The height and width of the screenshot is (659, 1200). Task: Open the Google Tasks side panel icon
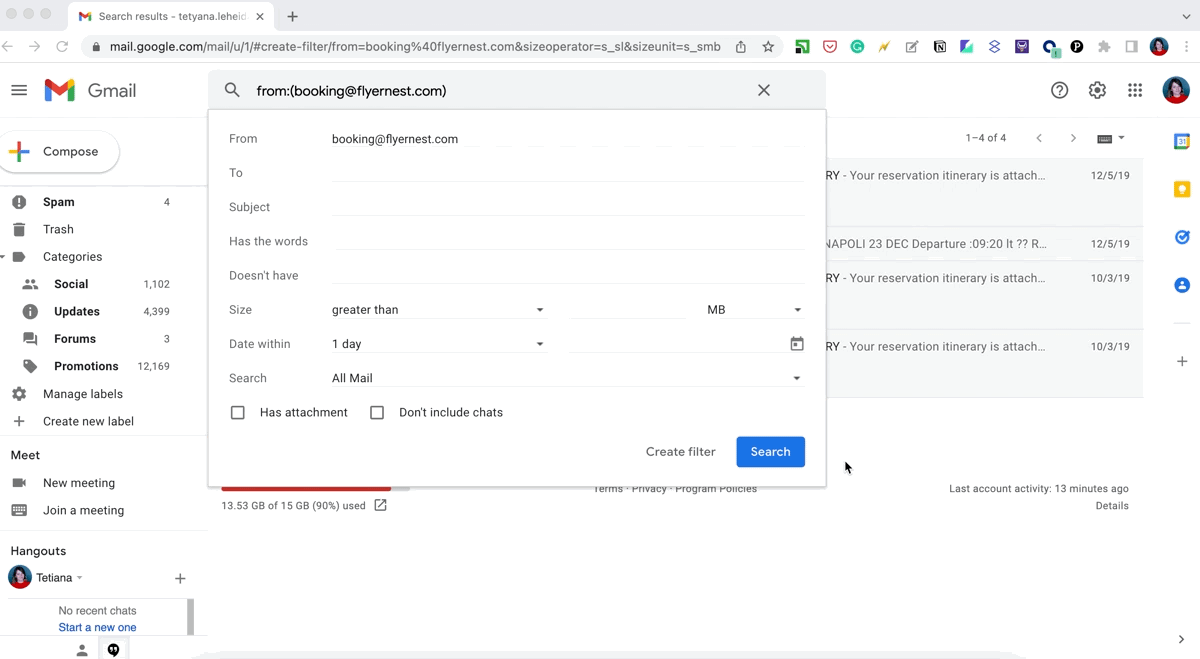click(x=1182, y=237)
